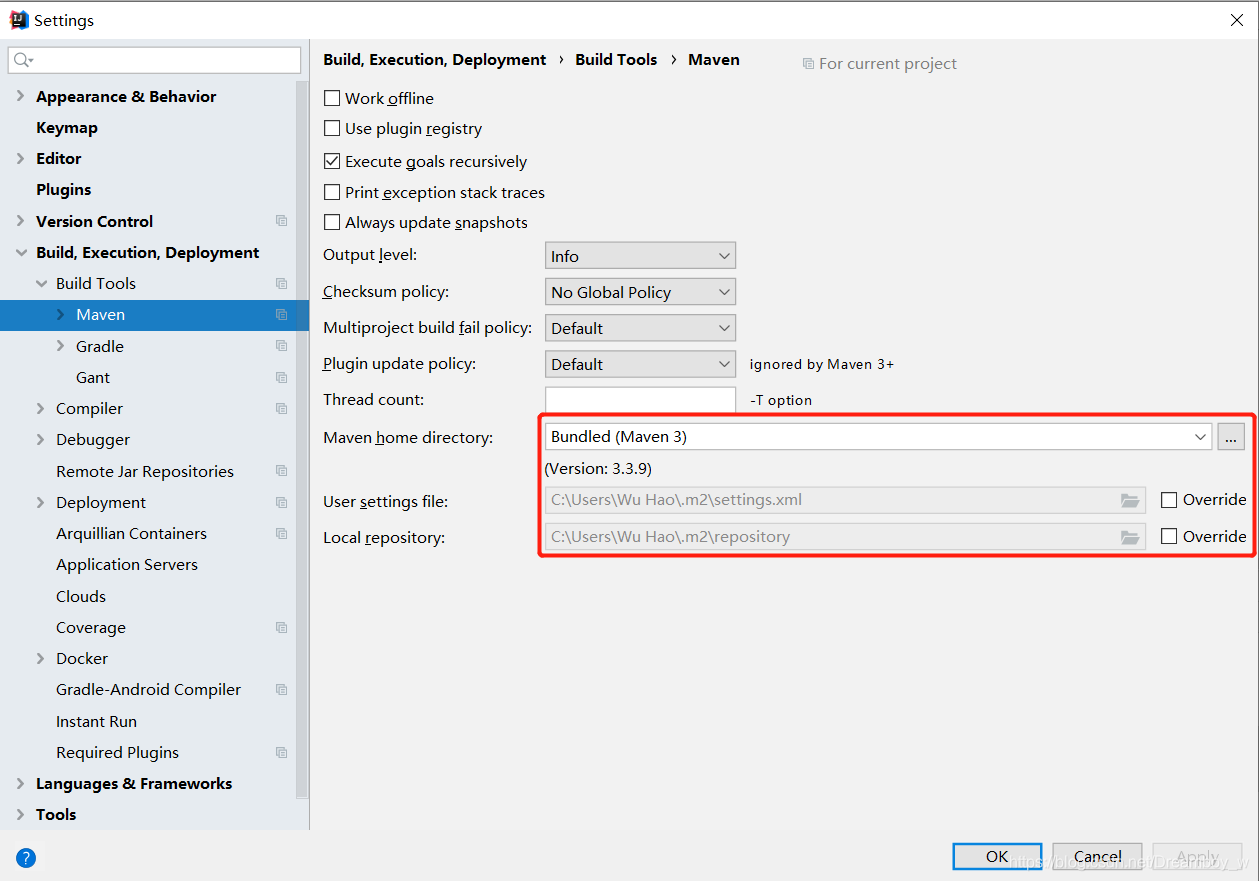This screenshot has height=881, width=1259.
Task: Expand the Editor tree node arrow
Action: [21, 159]
